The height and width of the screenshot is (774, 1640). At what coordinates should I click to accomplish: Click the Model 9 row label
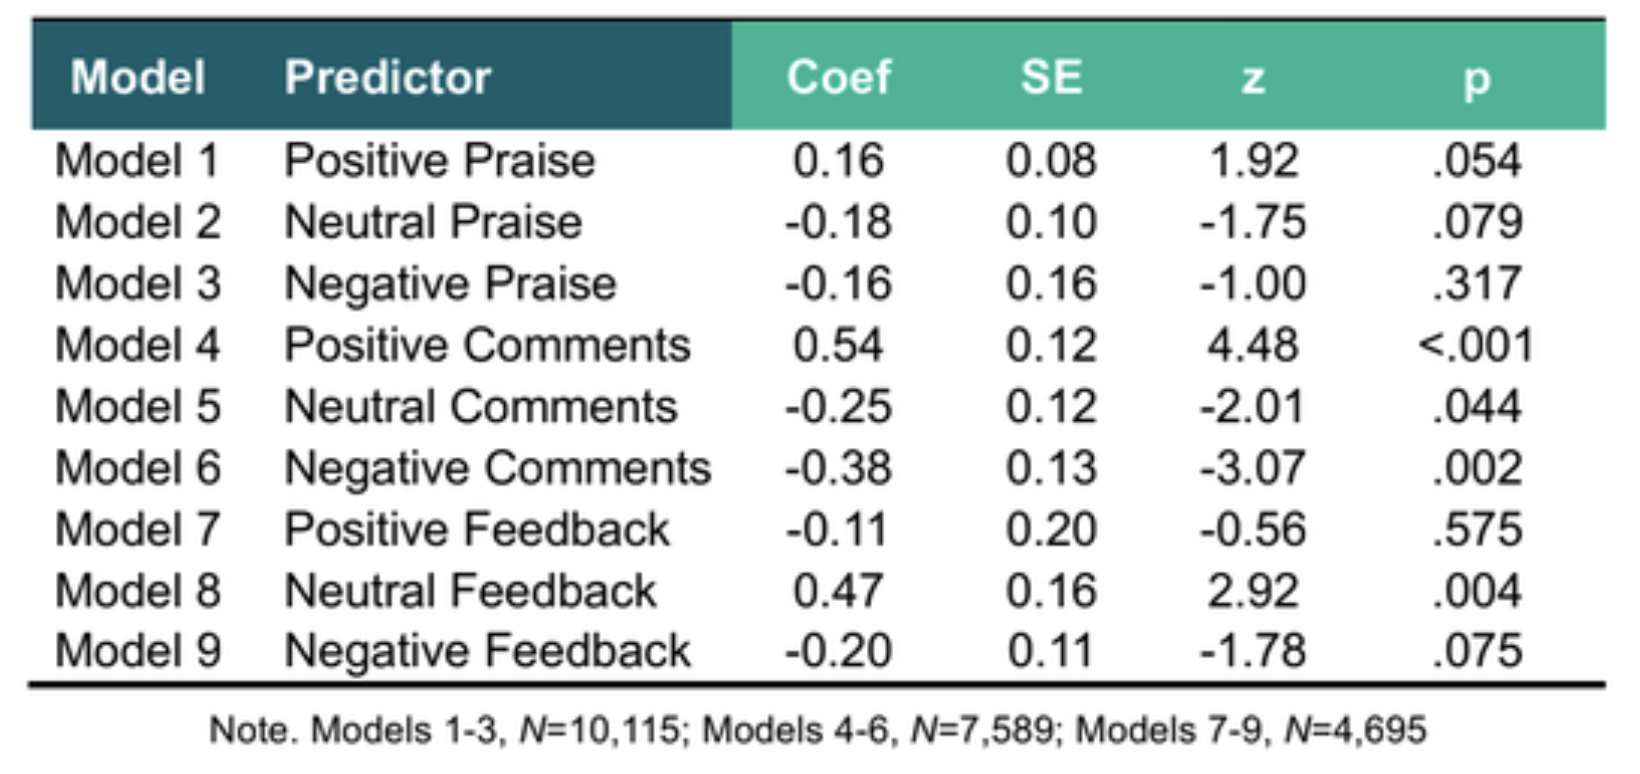point(138,651)
